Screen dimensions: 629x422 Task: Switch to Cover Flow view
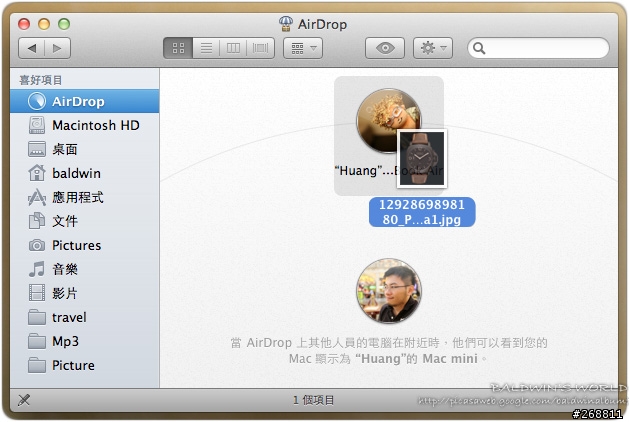click(x=260, y=49)
